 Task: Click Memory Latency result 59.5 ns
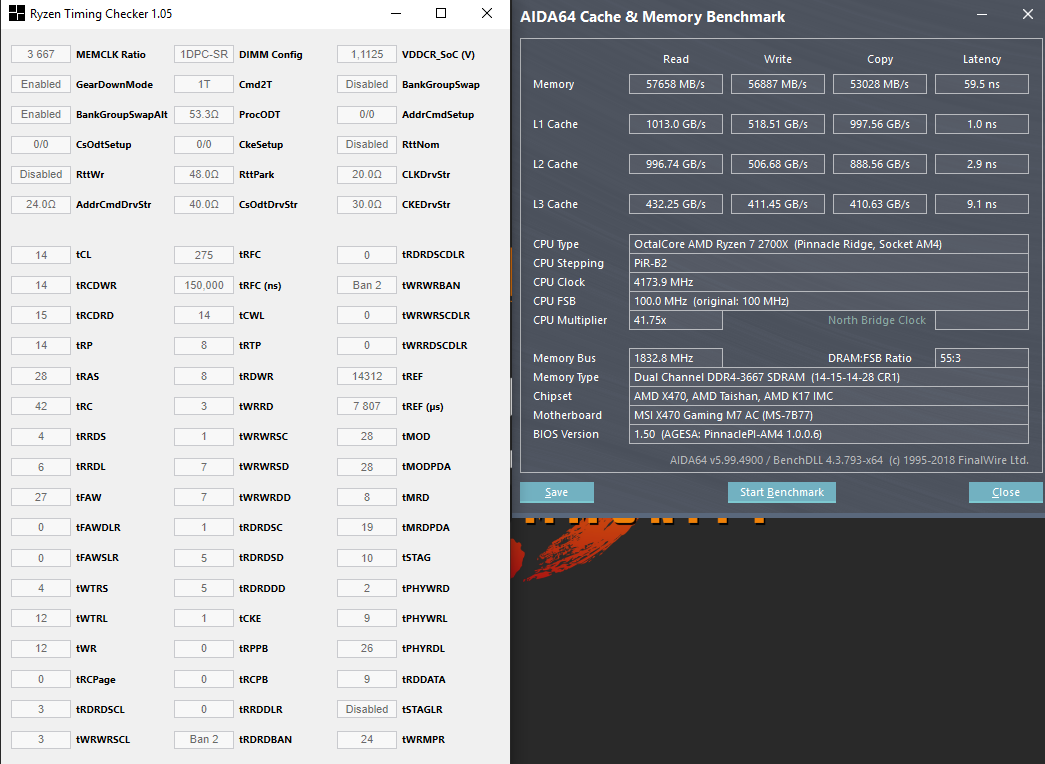(982, 84)
